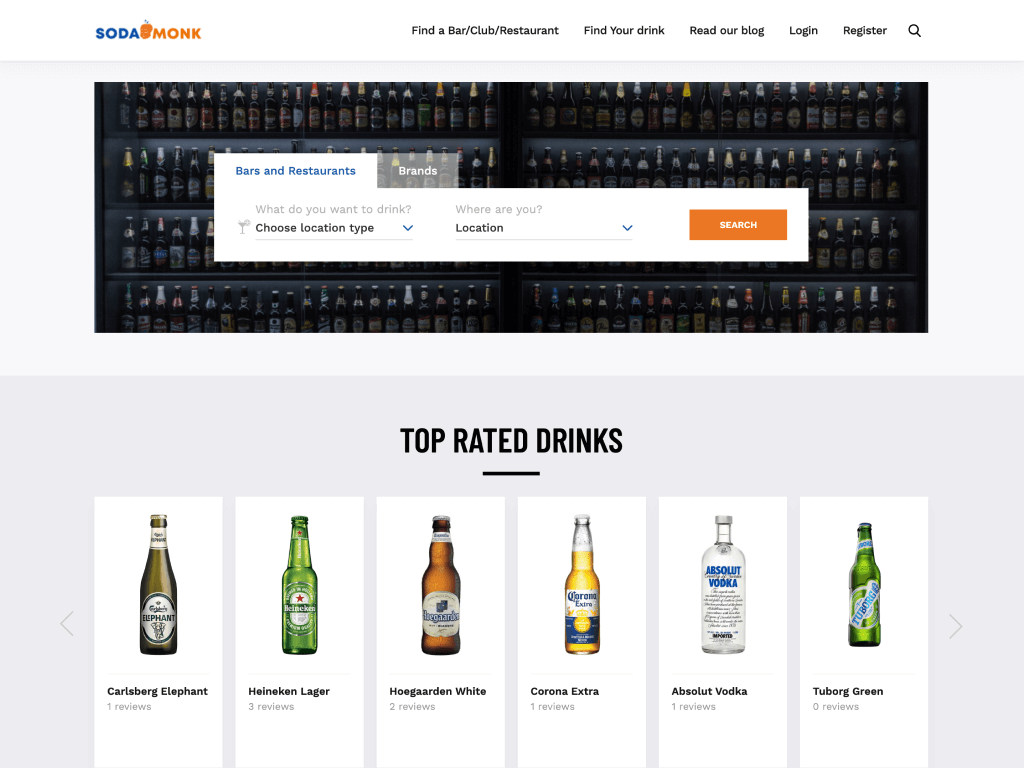This screenshot has width=1024, height=768.
Task: Show next drinks with right arrow
Action: (955, 626)
